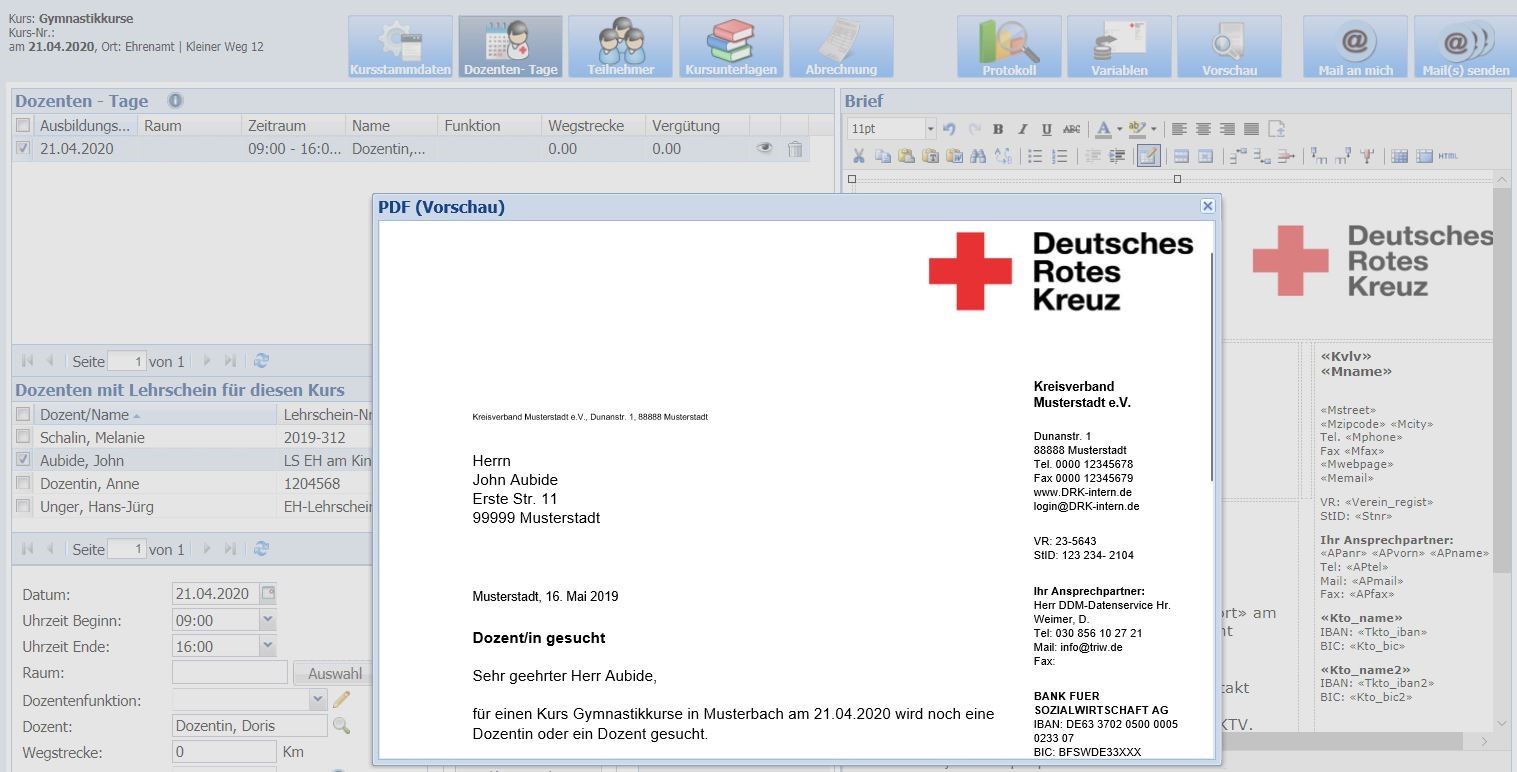Open the Protokoll view

coord(1009,47)
